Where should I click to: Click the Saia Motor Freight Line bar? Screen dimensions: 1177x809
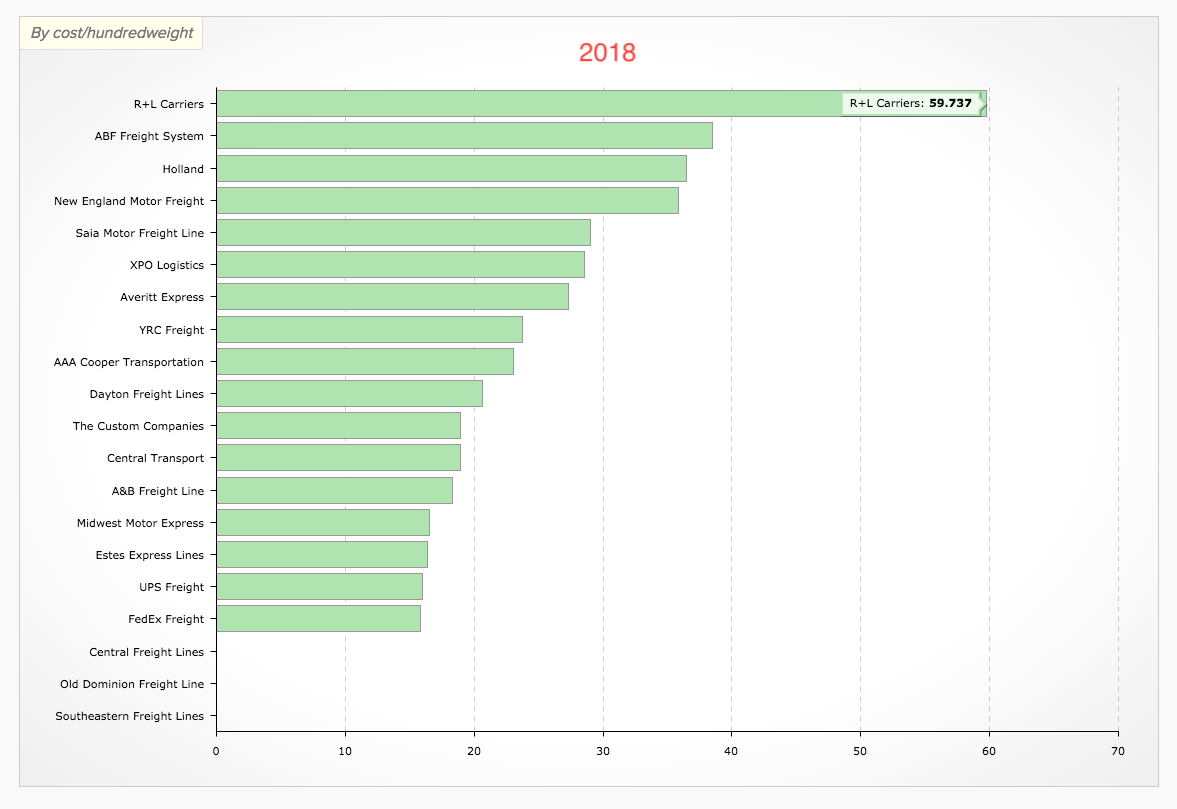404,233
